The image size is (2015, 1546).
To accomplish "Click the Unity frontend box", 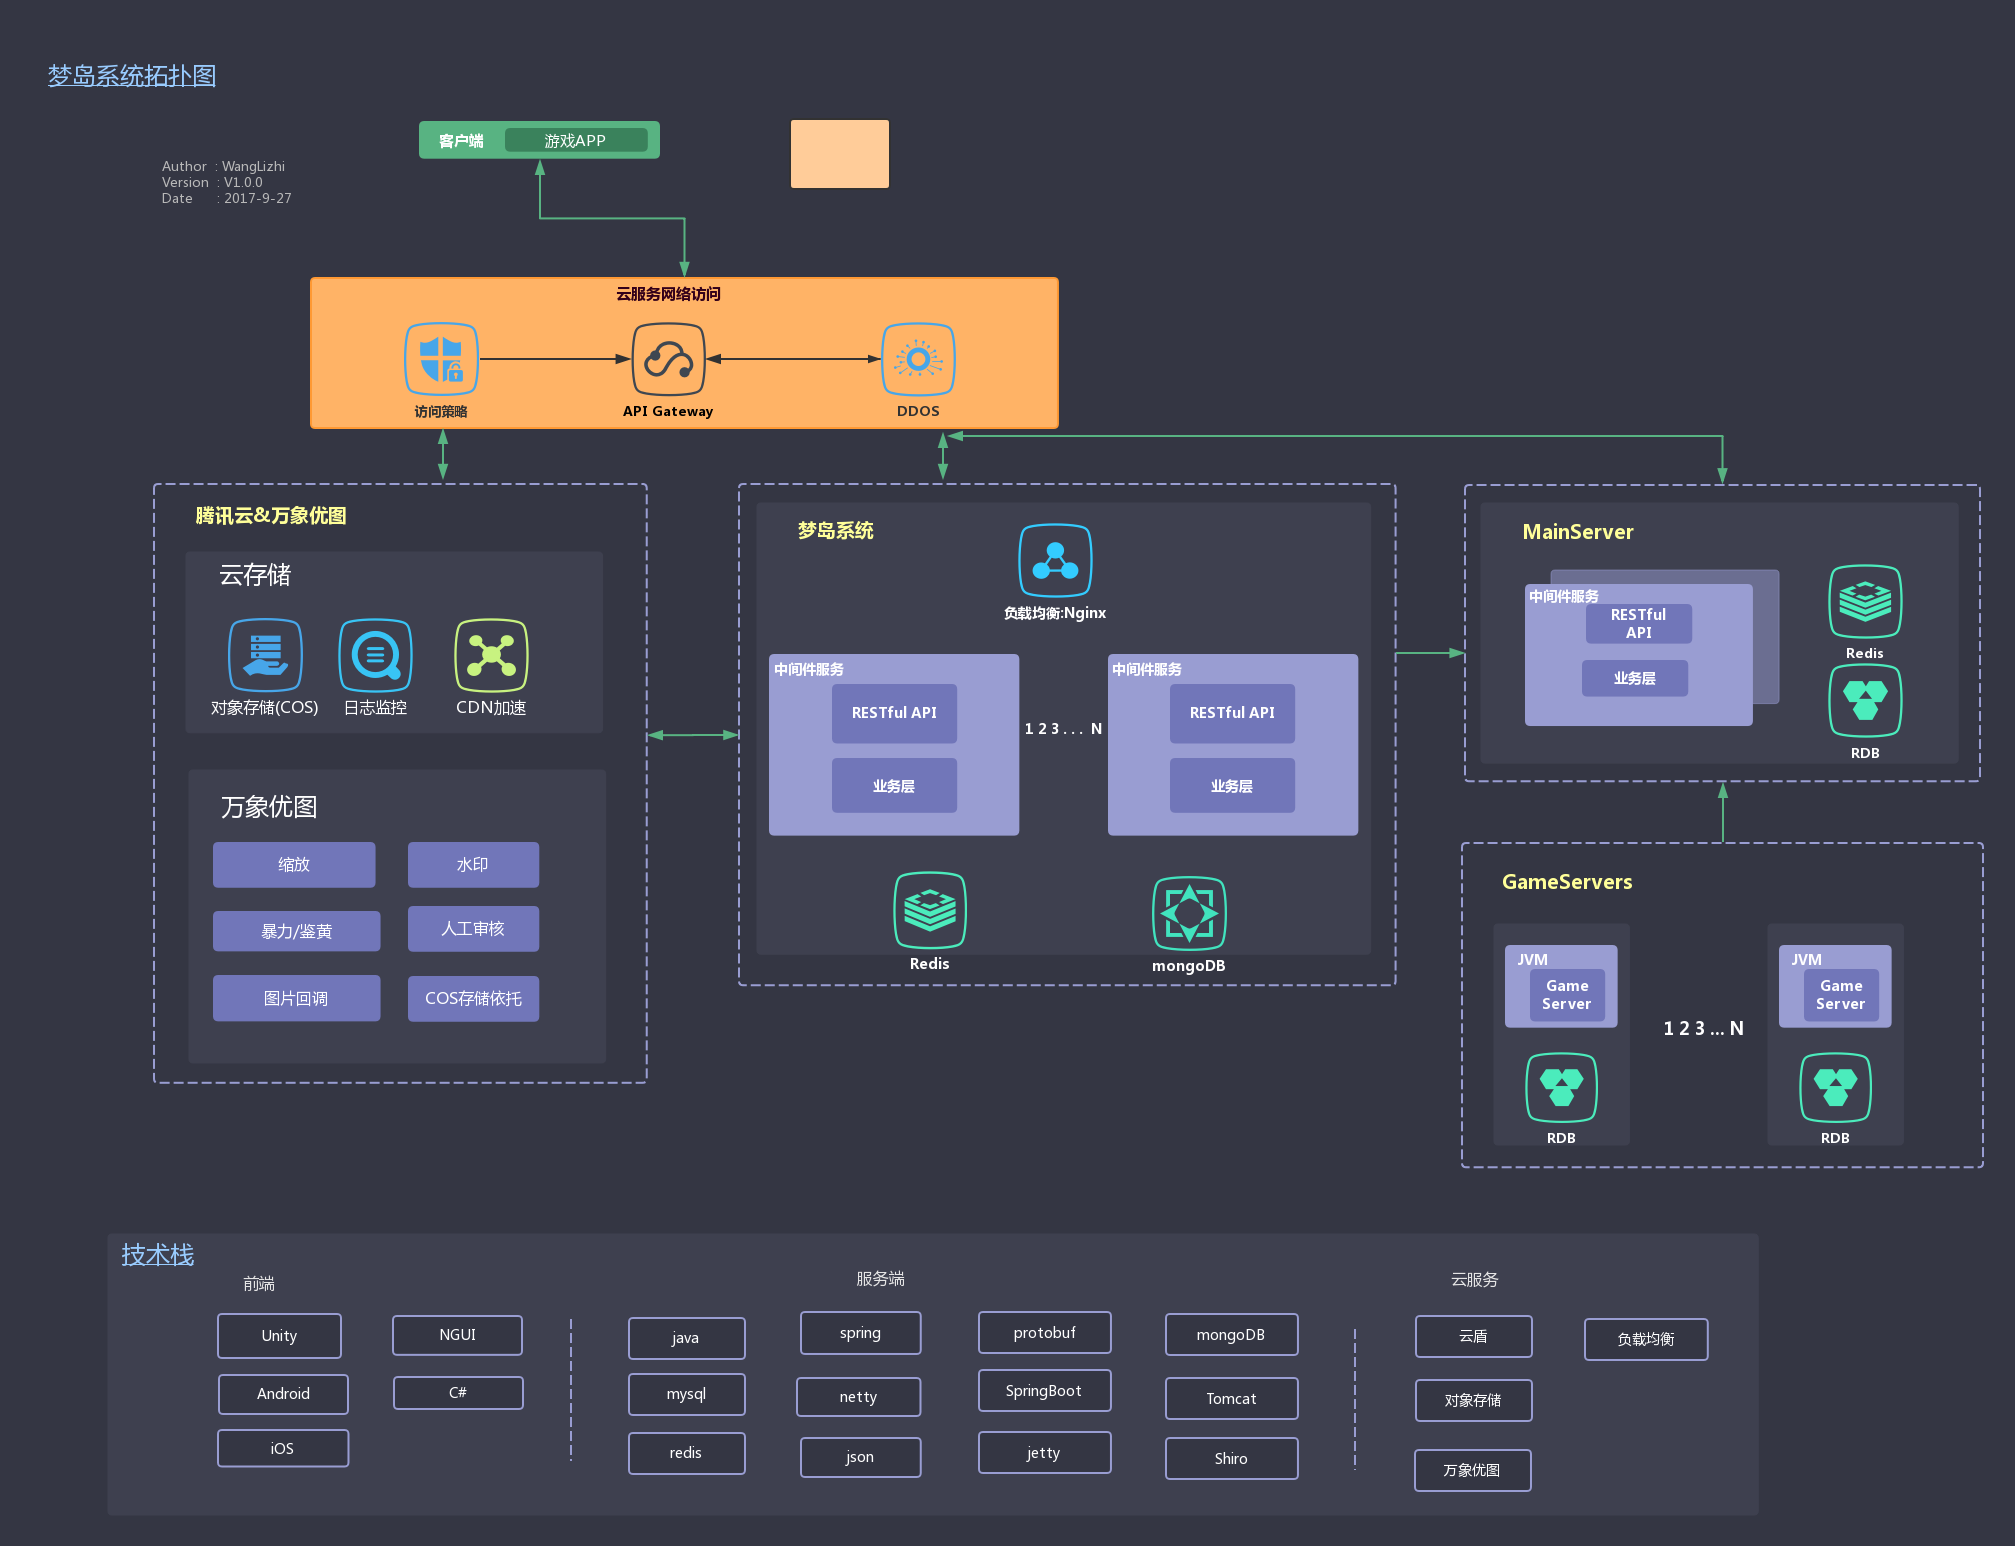I will [x=279, y=1336].
